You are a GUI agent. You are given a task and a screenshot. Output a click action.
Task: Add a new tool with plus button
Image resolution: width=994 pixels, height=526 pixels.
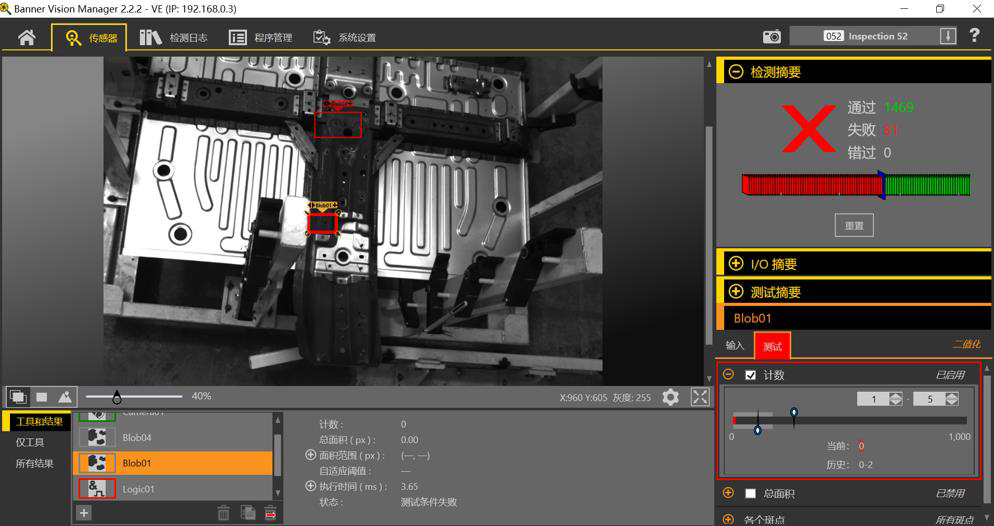pos(84,512)
